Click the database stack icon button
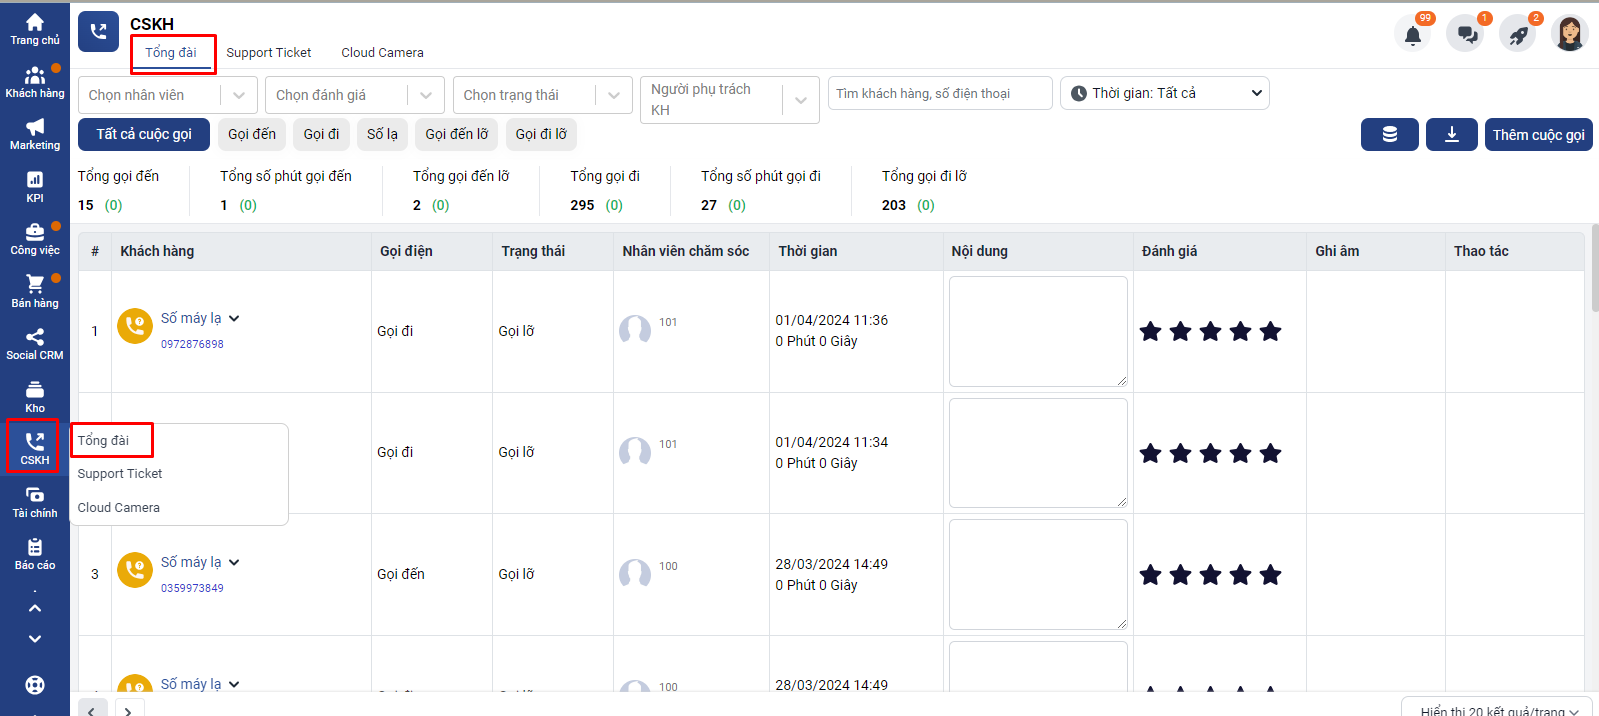The height and width of the screenshot is (716, 1599). pyautogui.click(x=1389, y=135)
